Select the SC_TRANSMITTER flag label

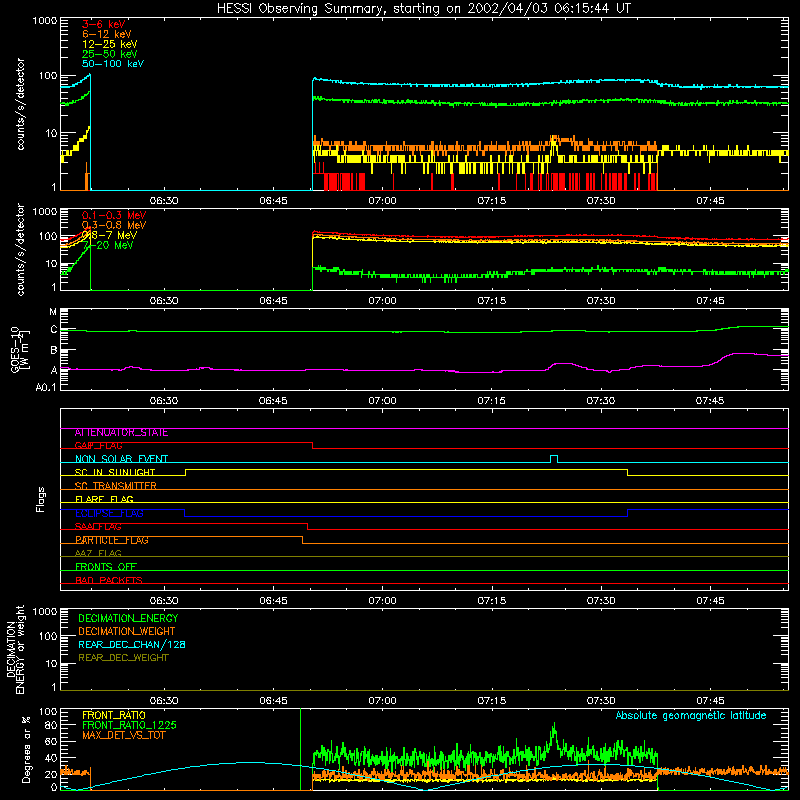(116, 486)
